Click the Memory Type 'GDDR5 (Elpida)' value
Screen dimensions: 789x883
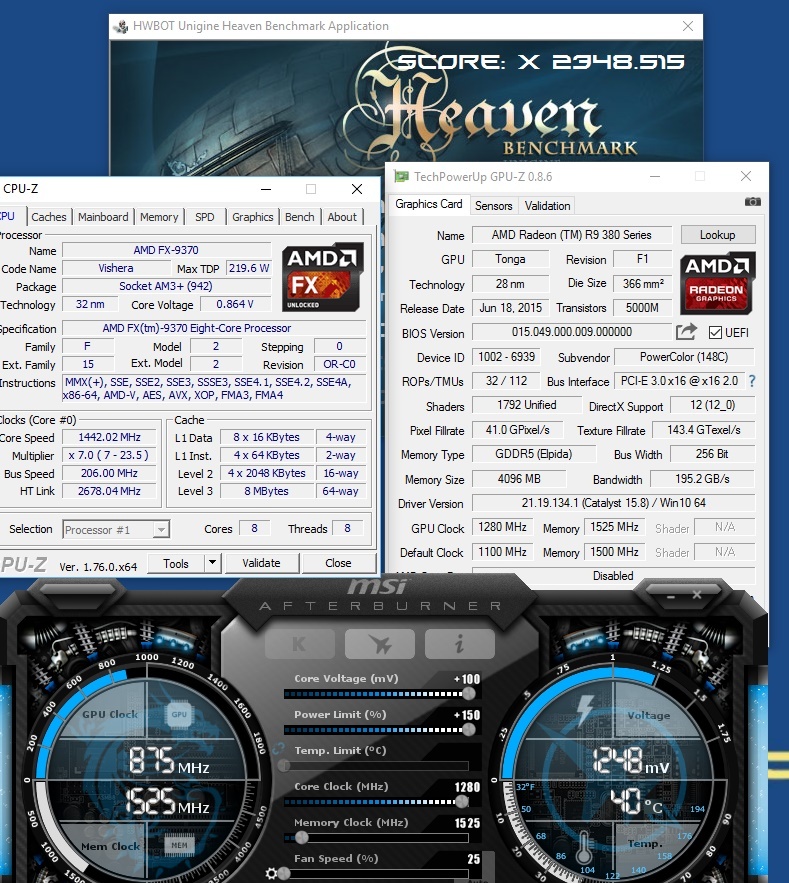pyautogui.click(x=534, y=454)
